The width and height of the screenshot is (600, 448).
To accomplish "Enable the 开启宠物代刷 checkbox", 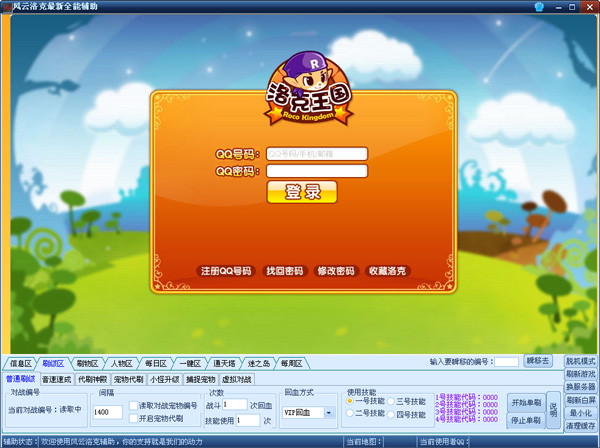I will click(x=133, y=418).
